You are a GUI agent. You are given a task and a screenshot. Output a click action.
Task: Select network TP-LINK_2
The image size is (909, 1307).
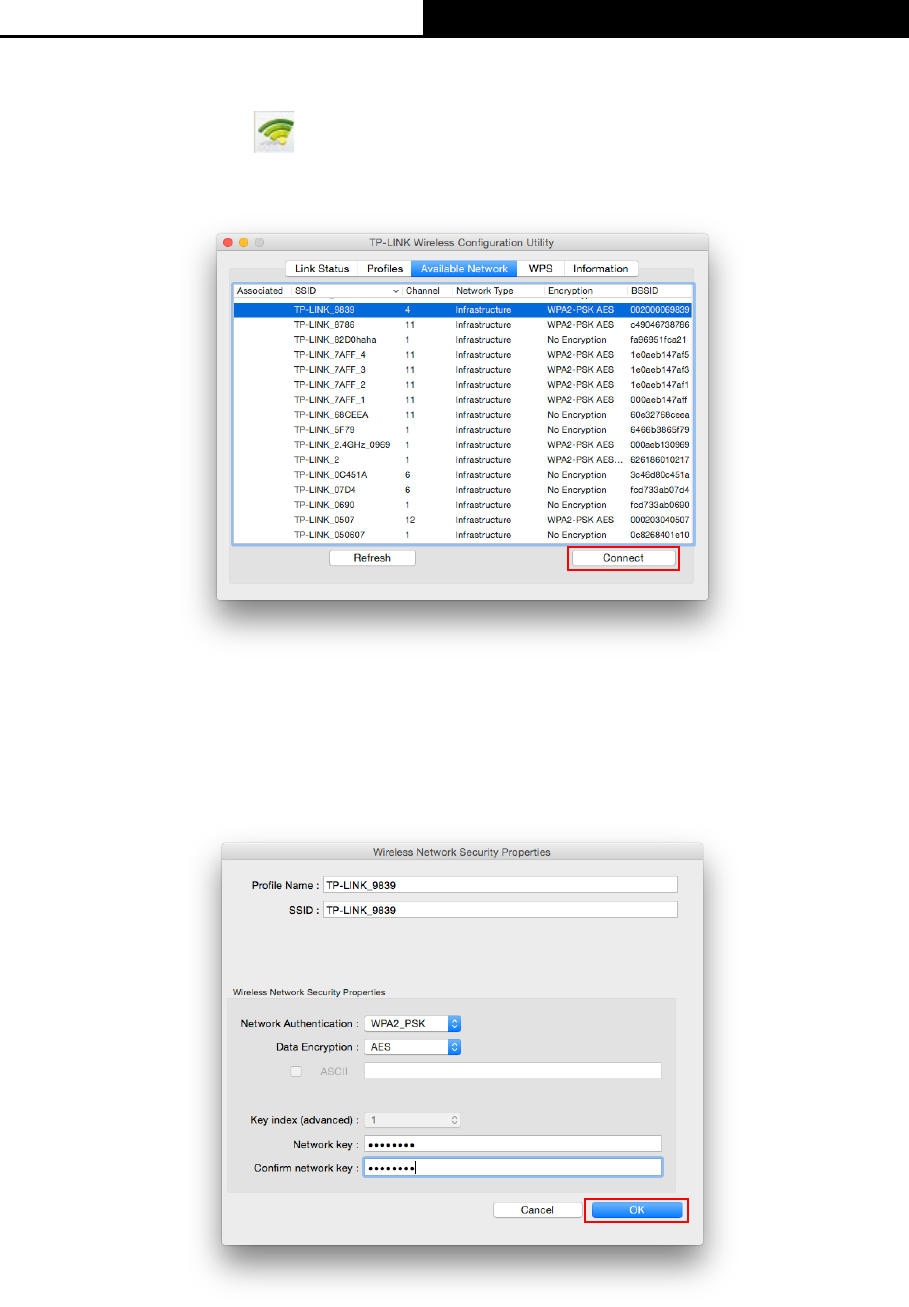pyautogui.click(x=463, y=460)
